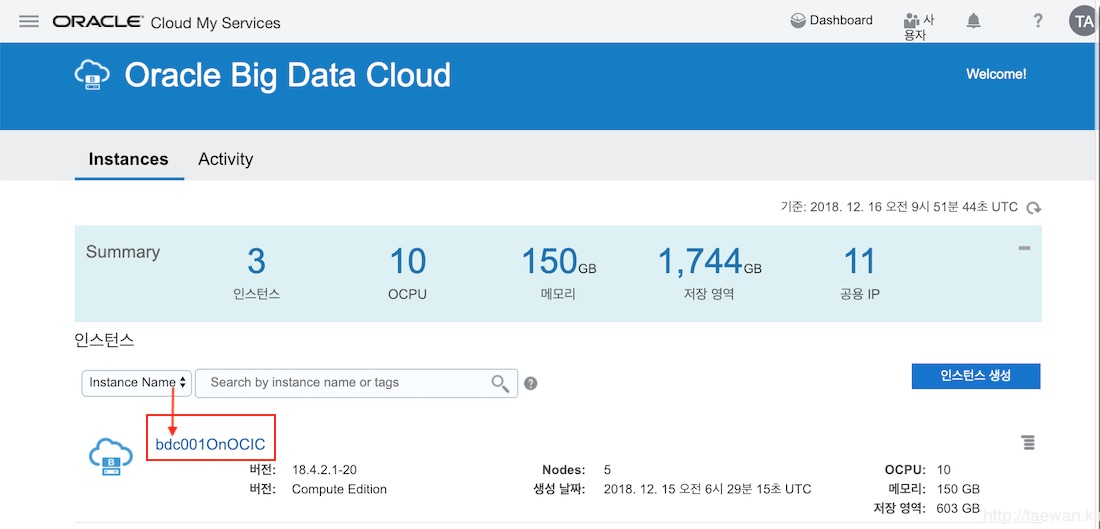
Task: Open the TA user avatar menu
Action: 1083,21
